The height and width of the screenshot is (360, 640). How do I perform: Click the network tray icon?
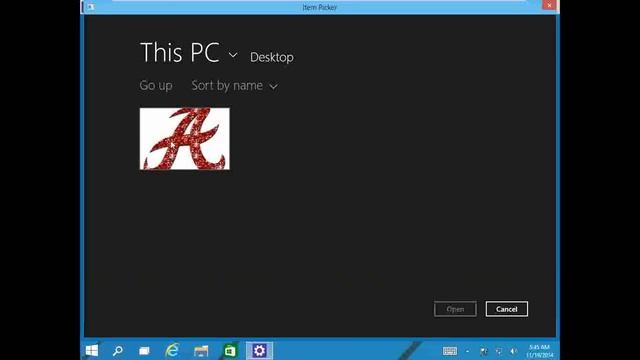499,351
